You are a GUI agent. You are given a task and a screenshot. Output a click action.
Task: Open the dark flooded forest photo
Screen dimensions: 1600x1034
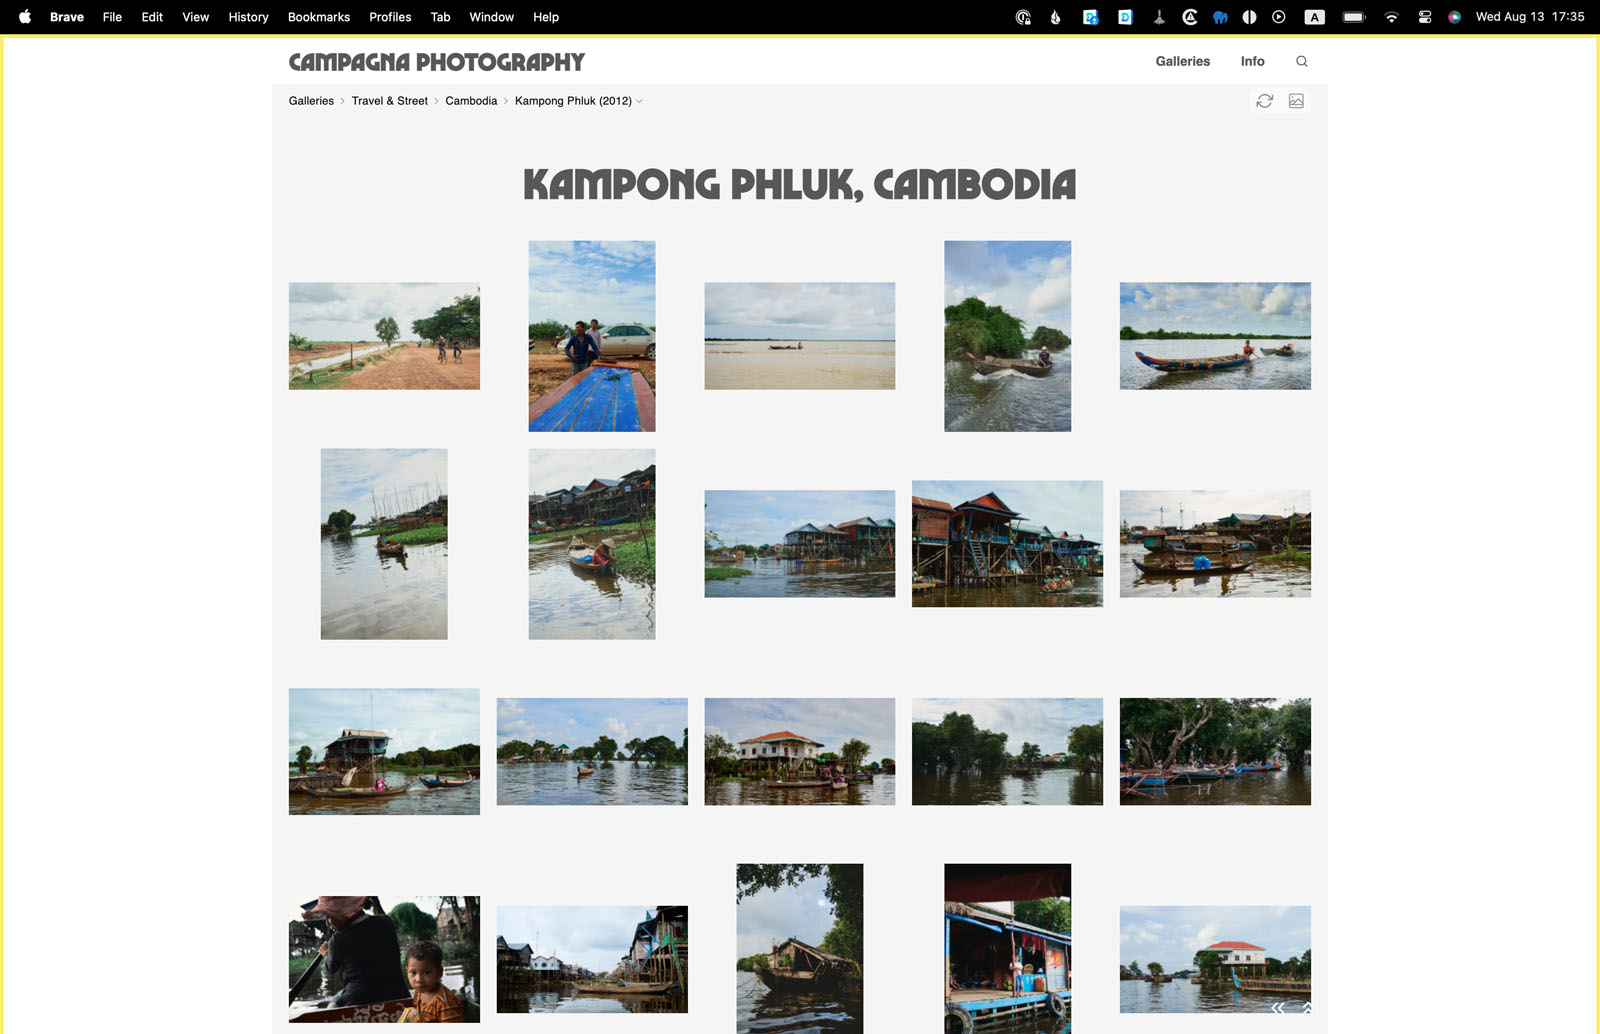pos(1007,751)
